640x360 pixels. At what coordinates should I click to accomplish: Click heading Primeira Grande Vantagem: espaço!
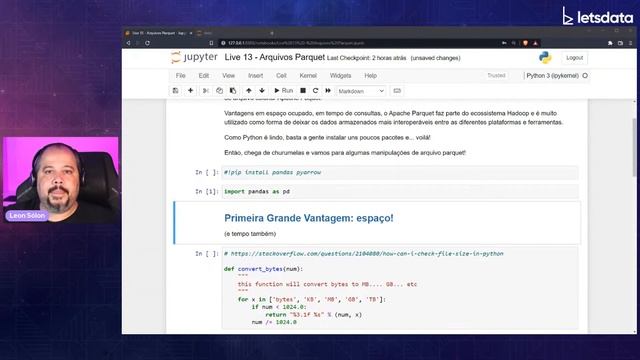pyautogui.click(x=309, y=218)
